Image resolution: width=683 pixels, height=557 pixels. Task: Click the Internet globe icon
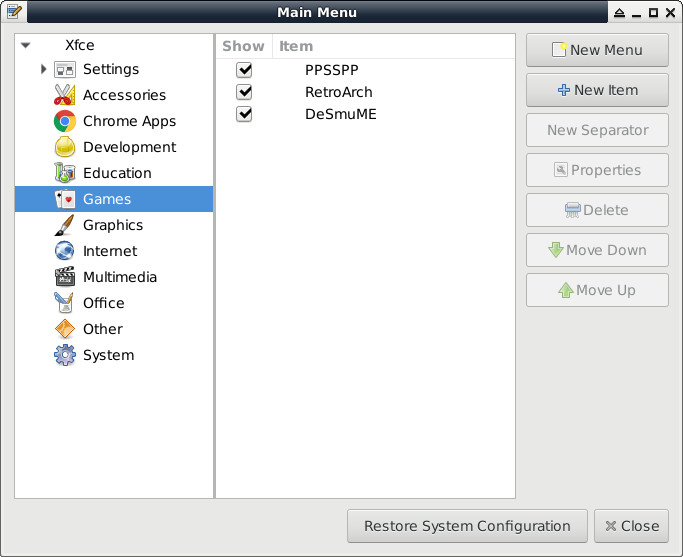tap(64, 251)
